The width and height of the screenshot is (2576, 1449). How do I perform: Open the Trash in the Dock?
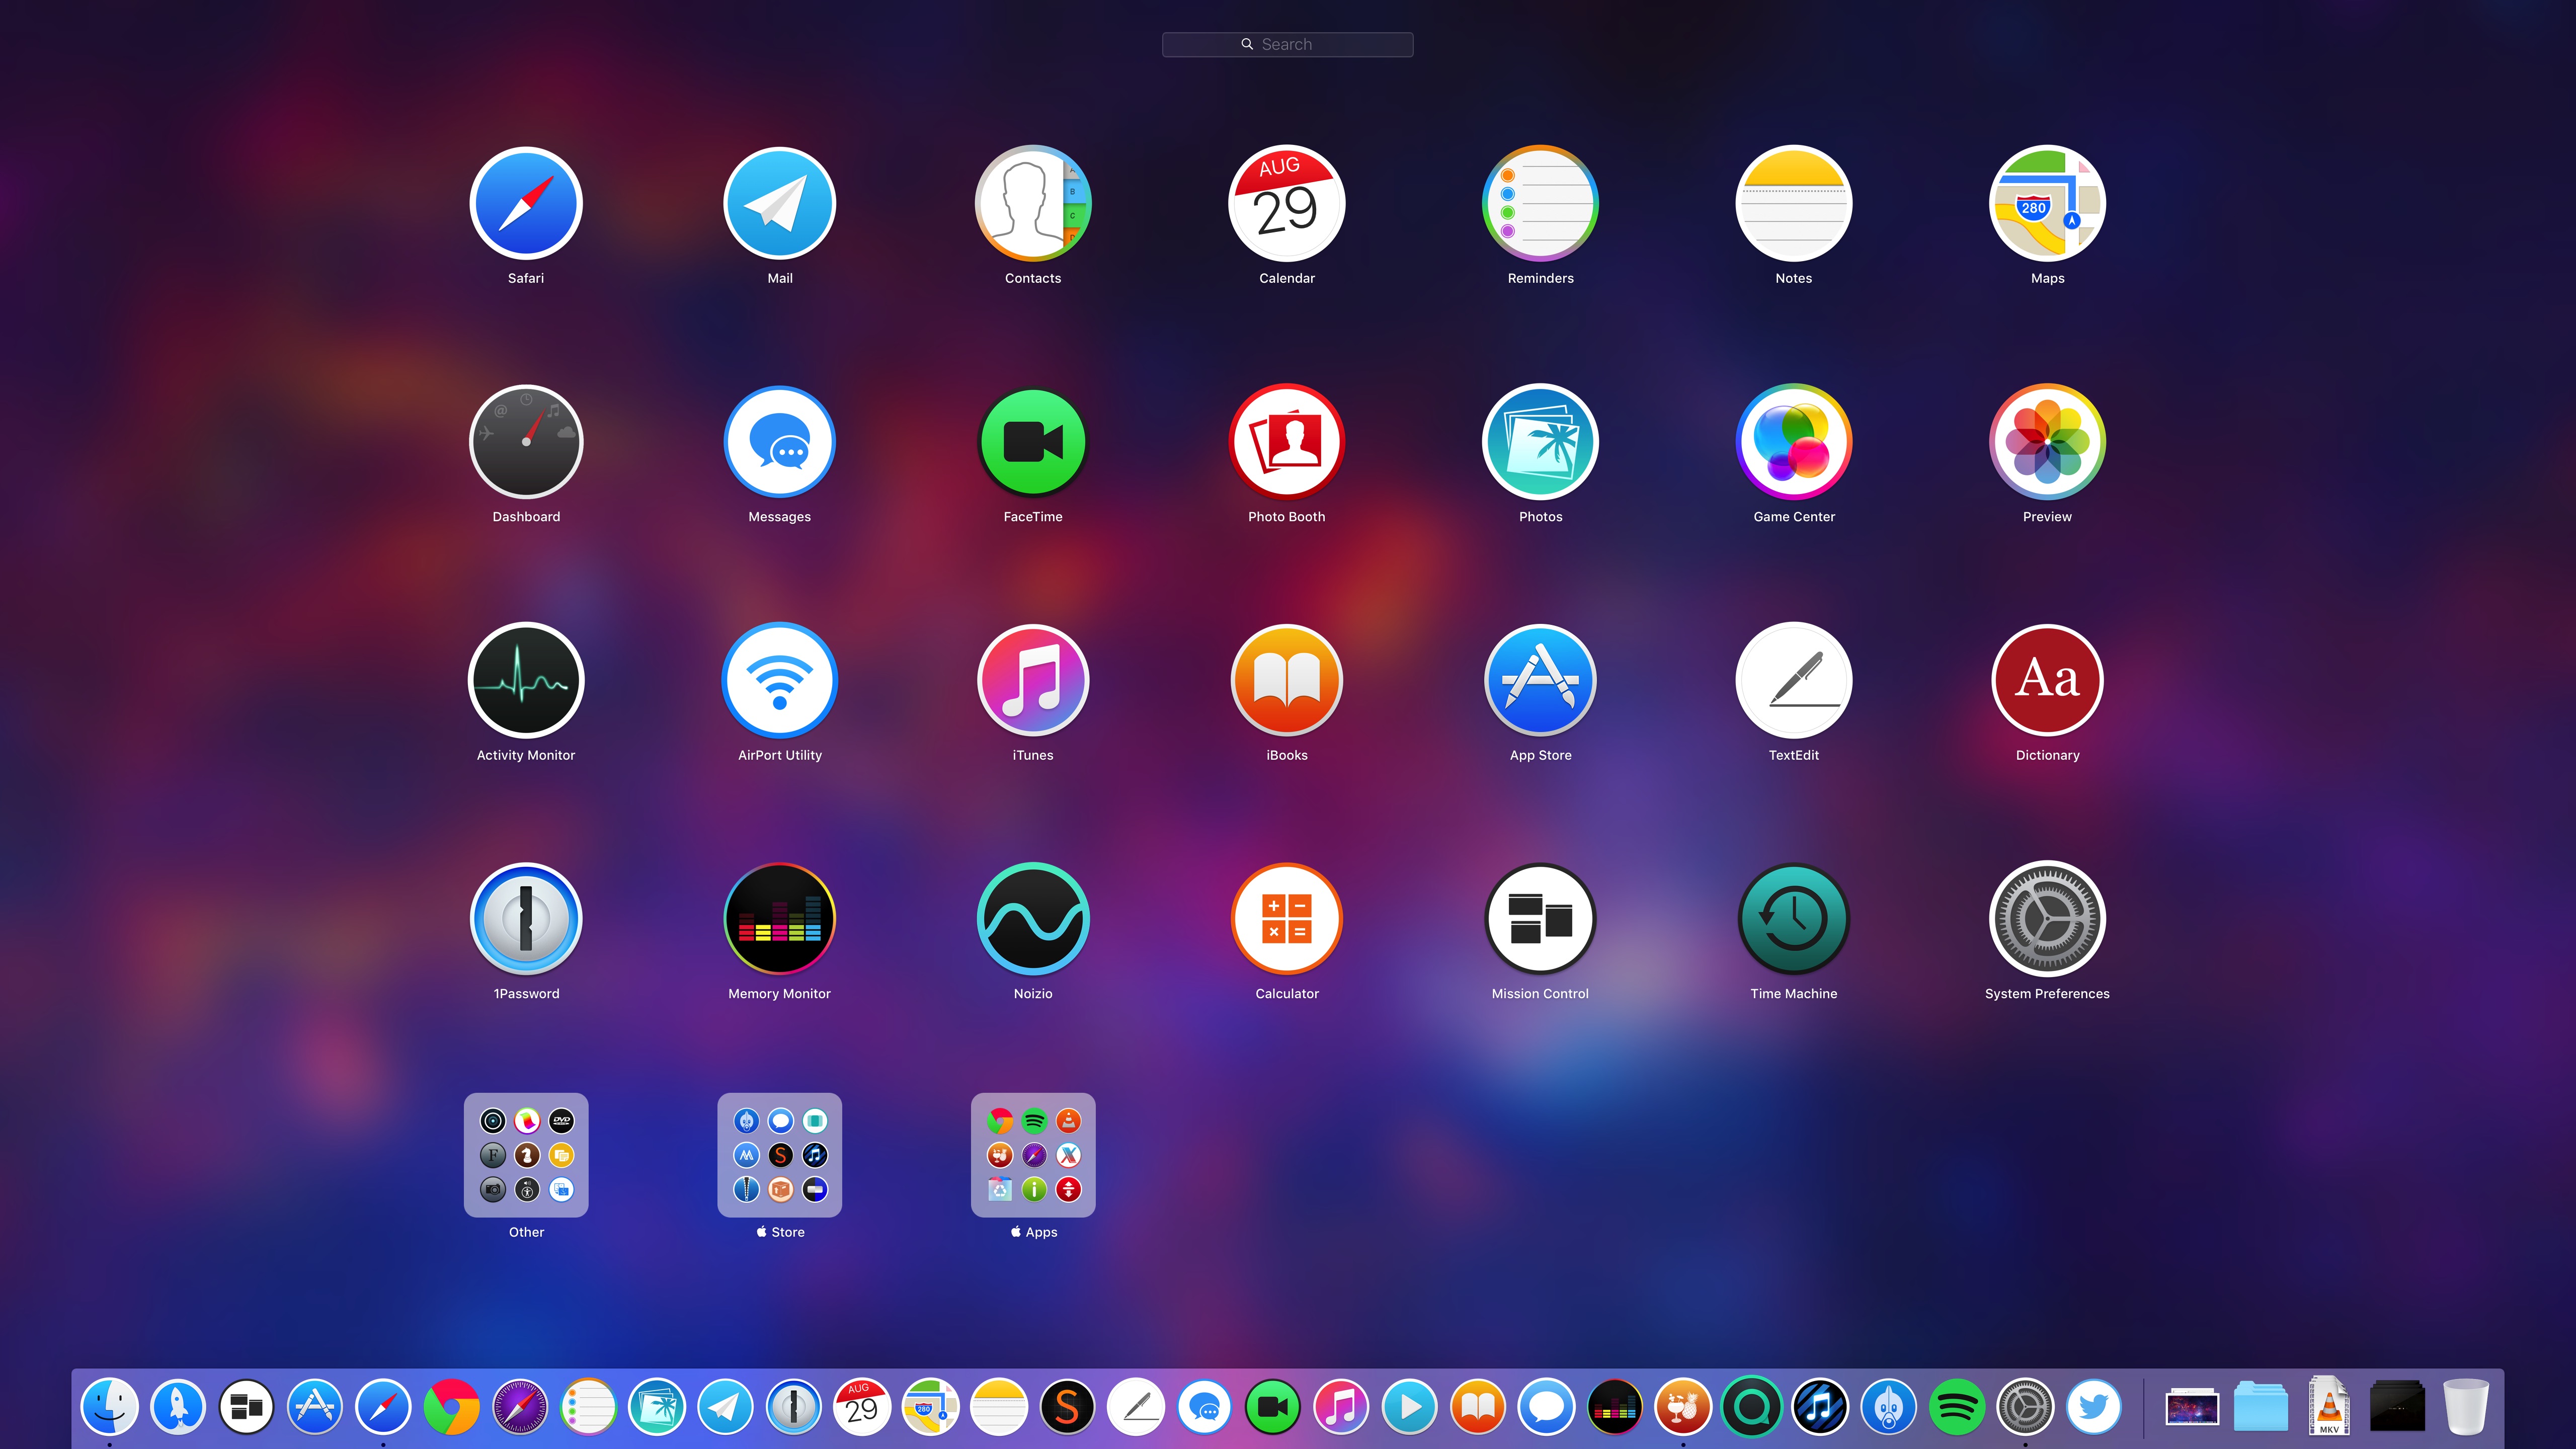[2465, 1406]
